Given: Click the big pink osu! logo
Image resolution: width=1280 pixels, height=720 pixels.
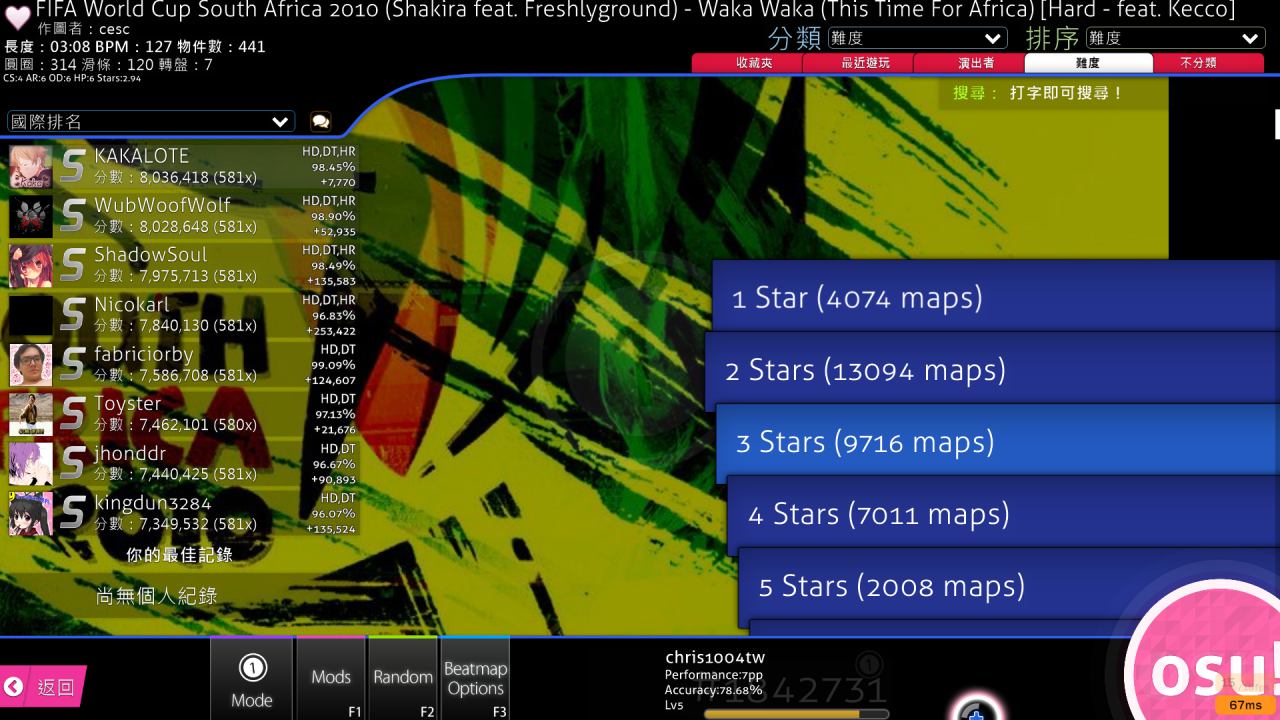Looking at the screenshot, I should (1210, 660).
